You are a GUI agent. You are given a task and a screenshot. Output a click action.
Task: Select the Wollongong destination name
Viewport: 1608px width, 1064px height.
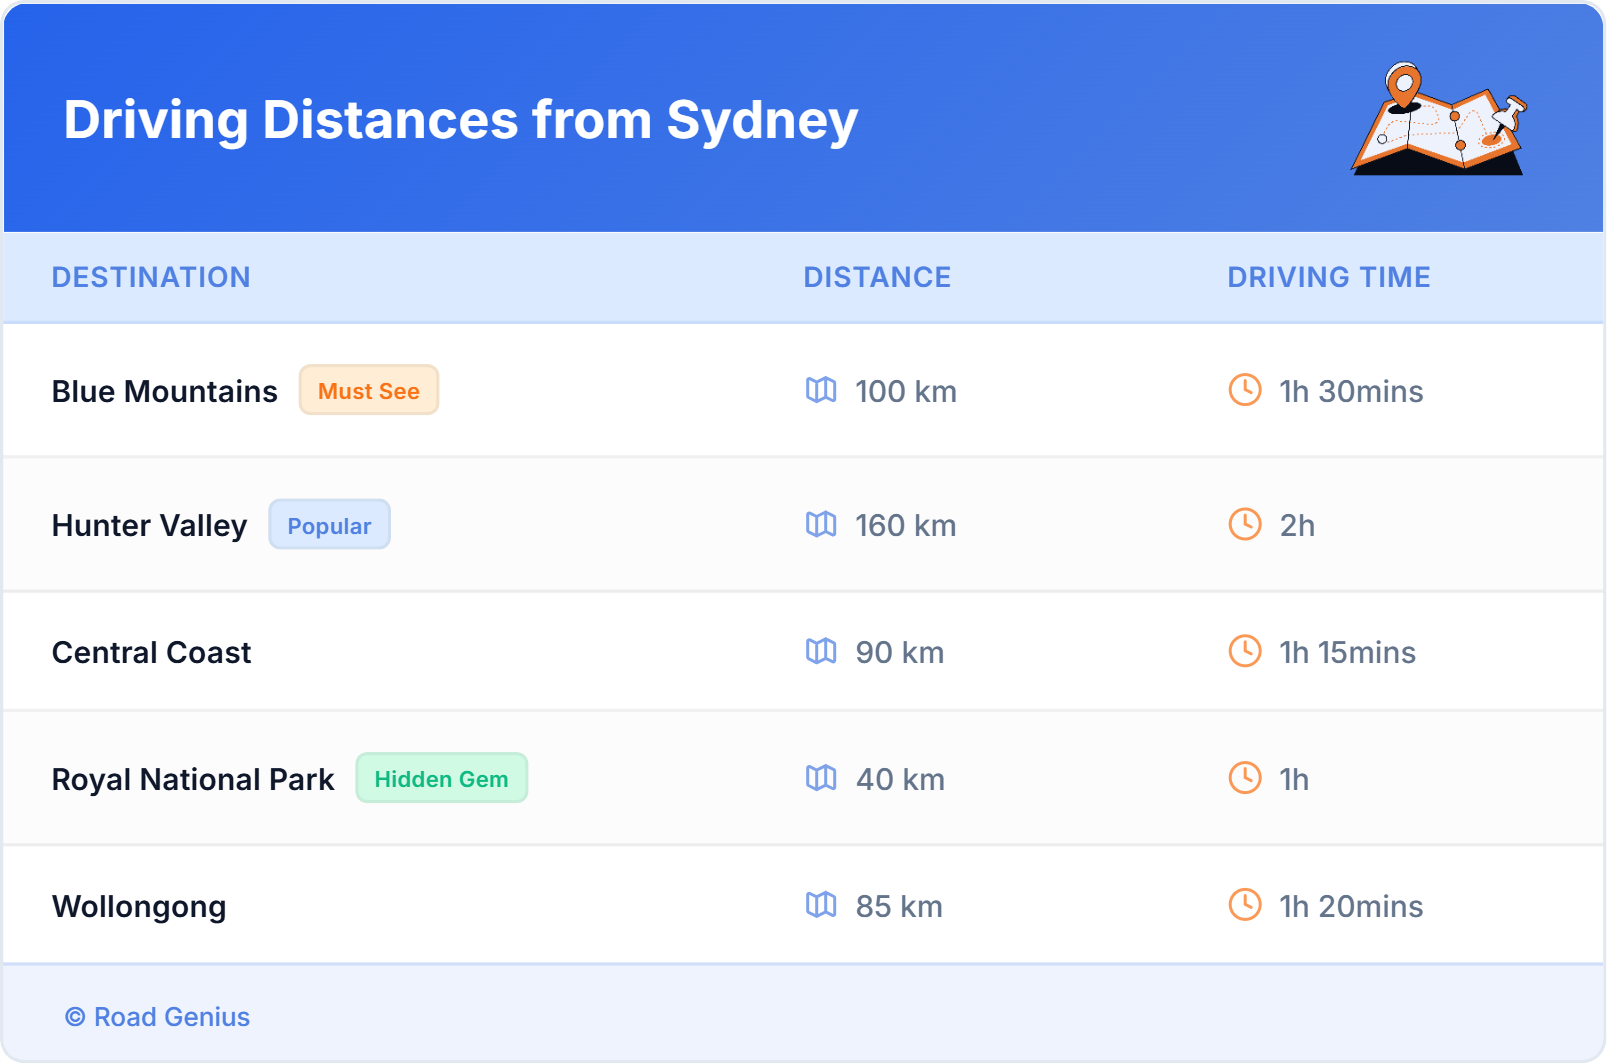click(139, 906)
